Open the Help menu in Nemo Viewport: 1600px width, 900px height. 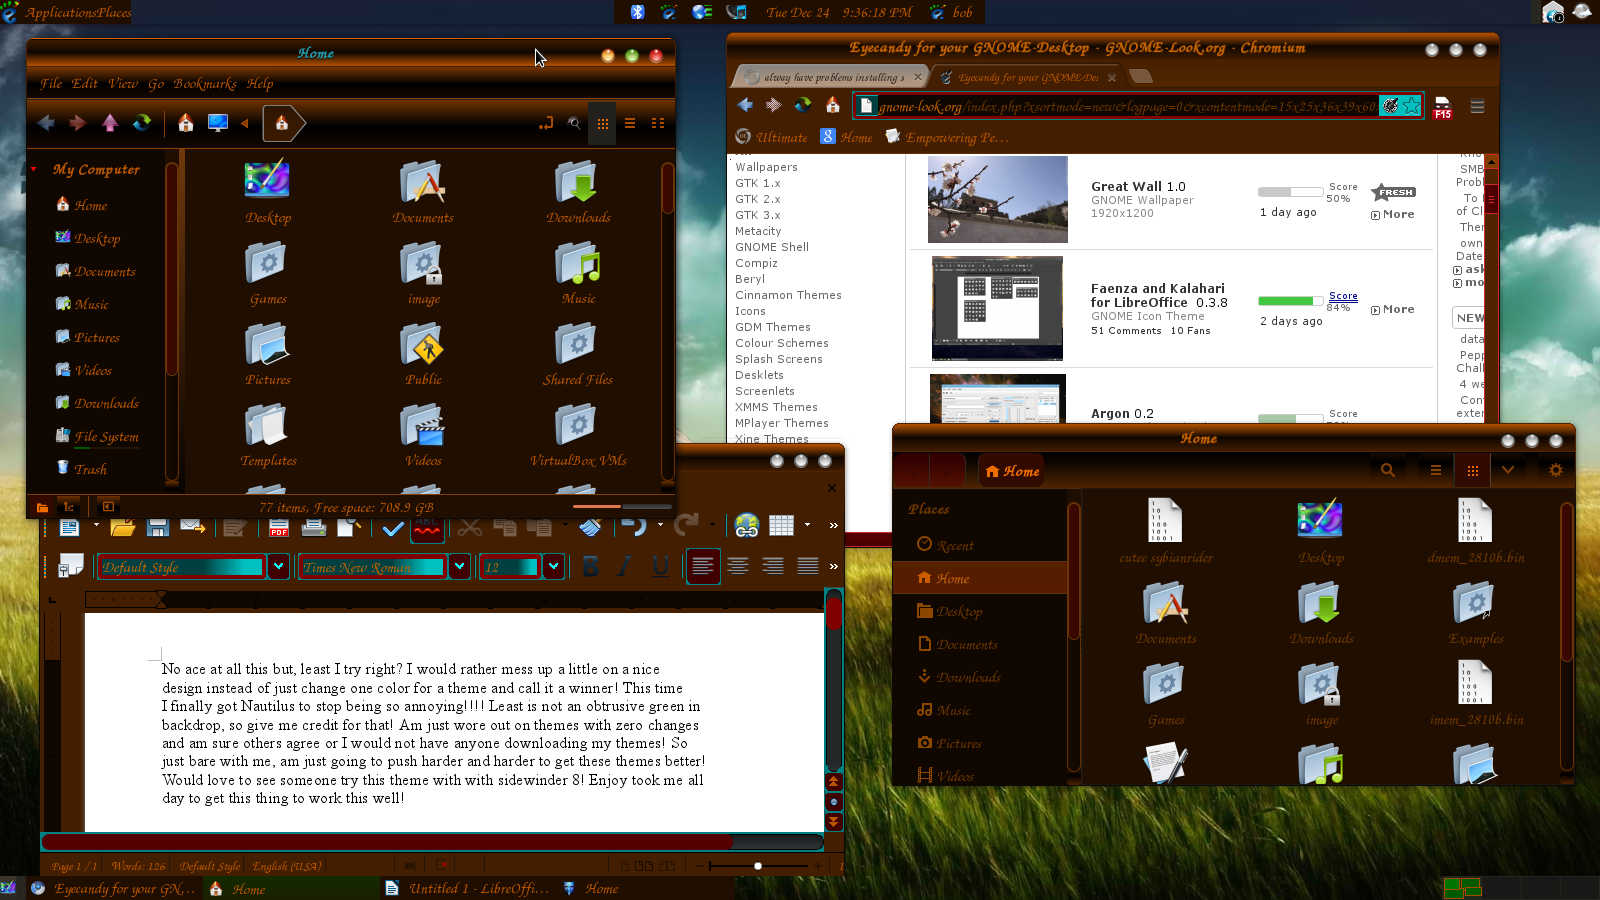tap(260, 84)
